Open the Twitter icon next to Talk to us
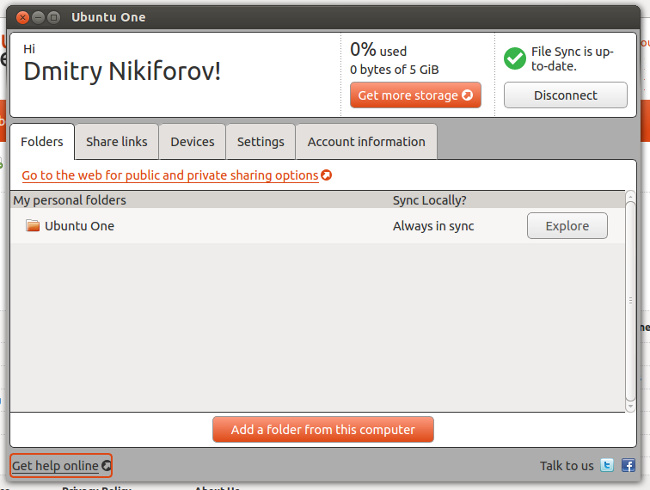Image resolution: width=650 pixels, height=490 pixels. click(x=607, y=465)
